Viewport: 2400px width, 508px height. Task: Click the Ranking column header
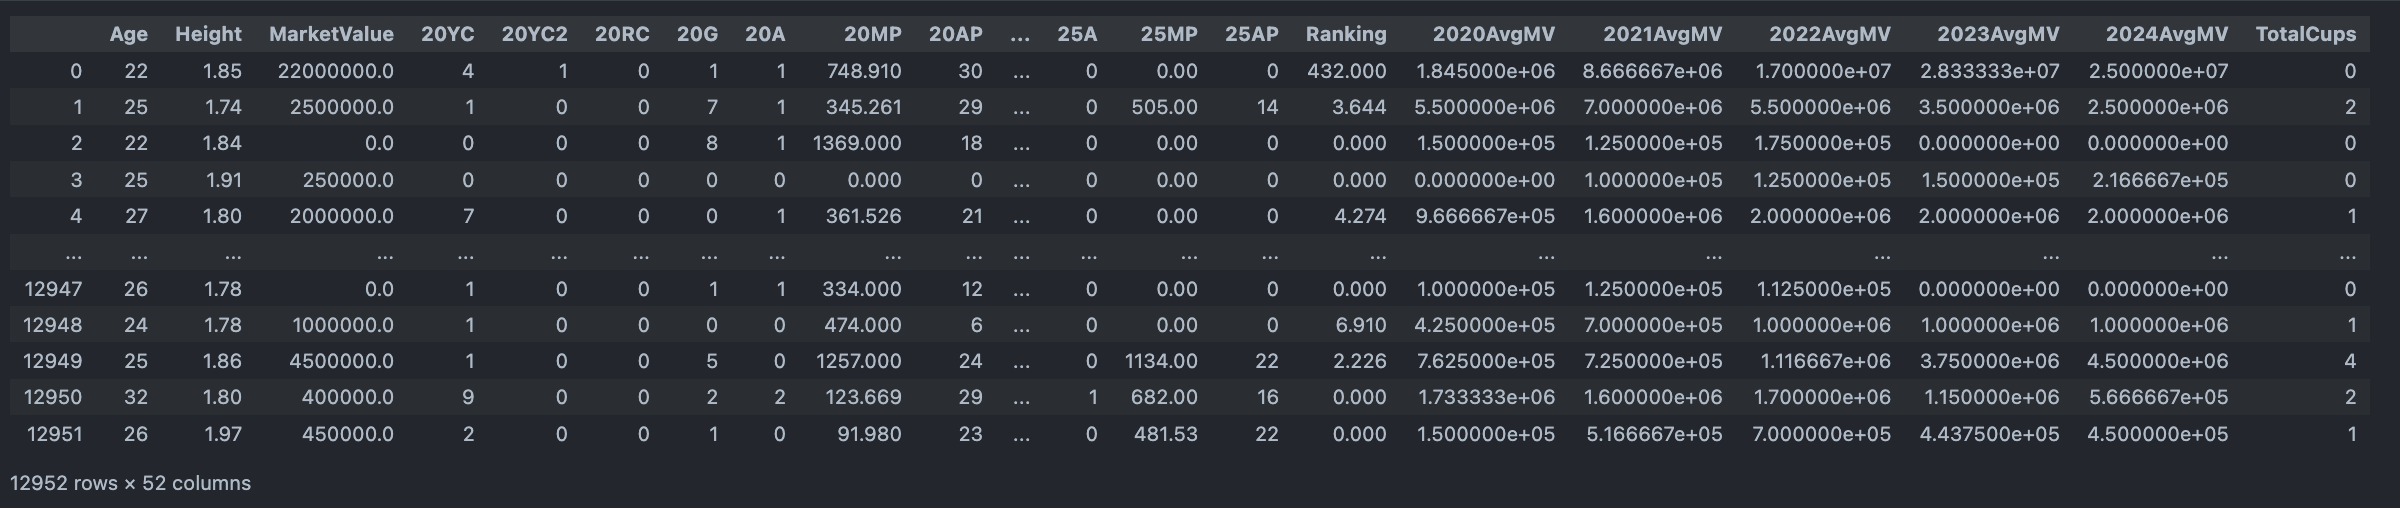coord(1346,34)
